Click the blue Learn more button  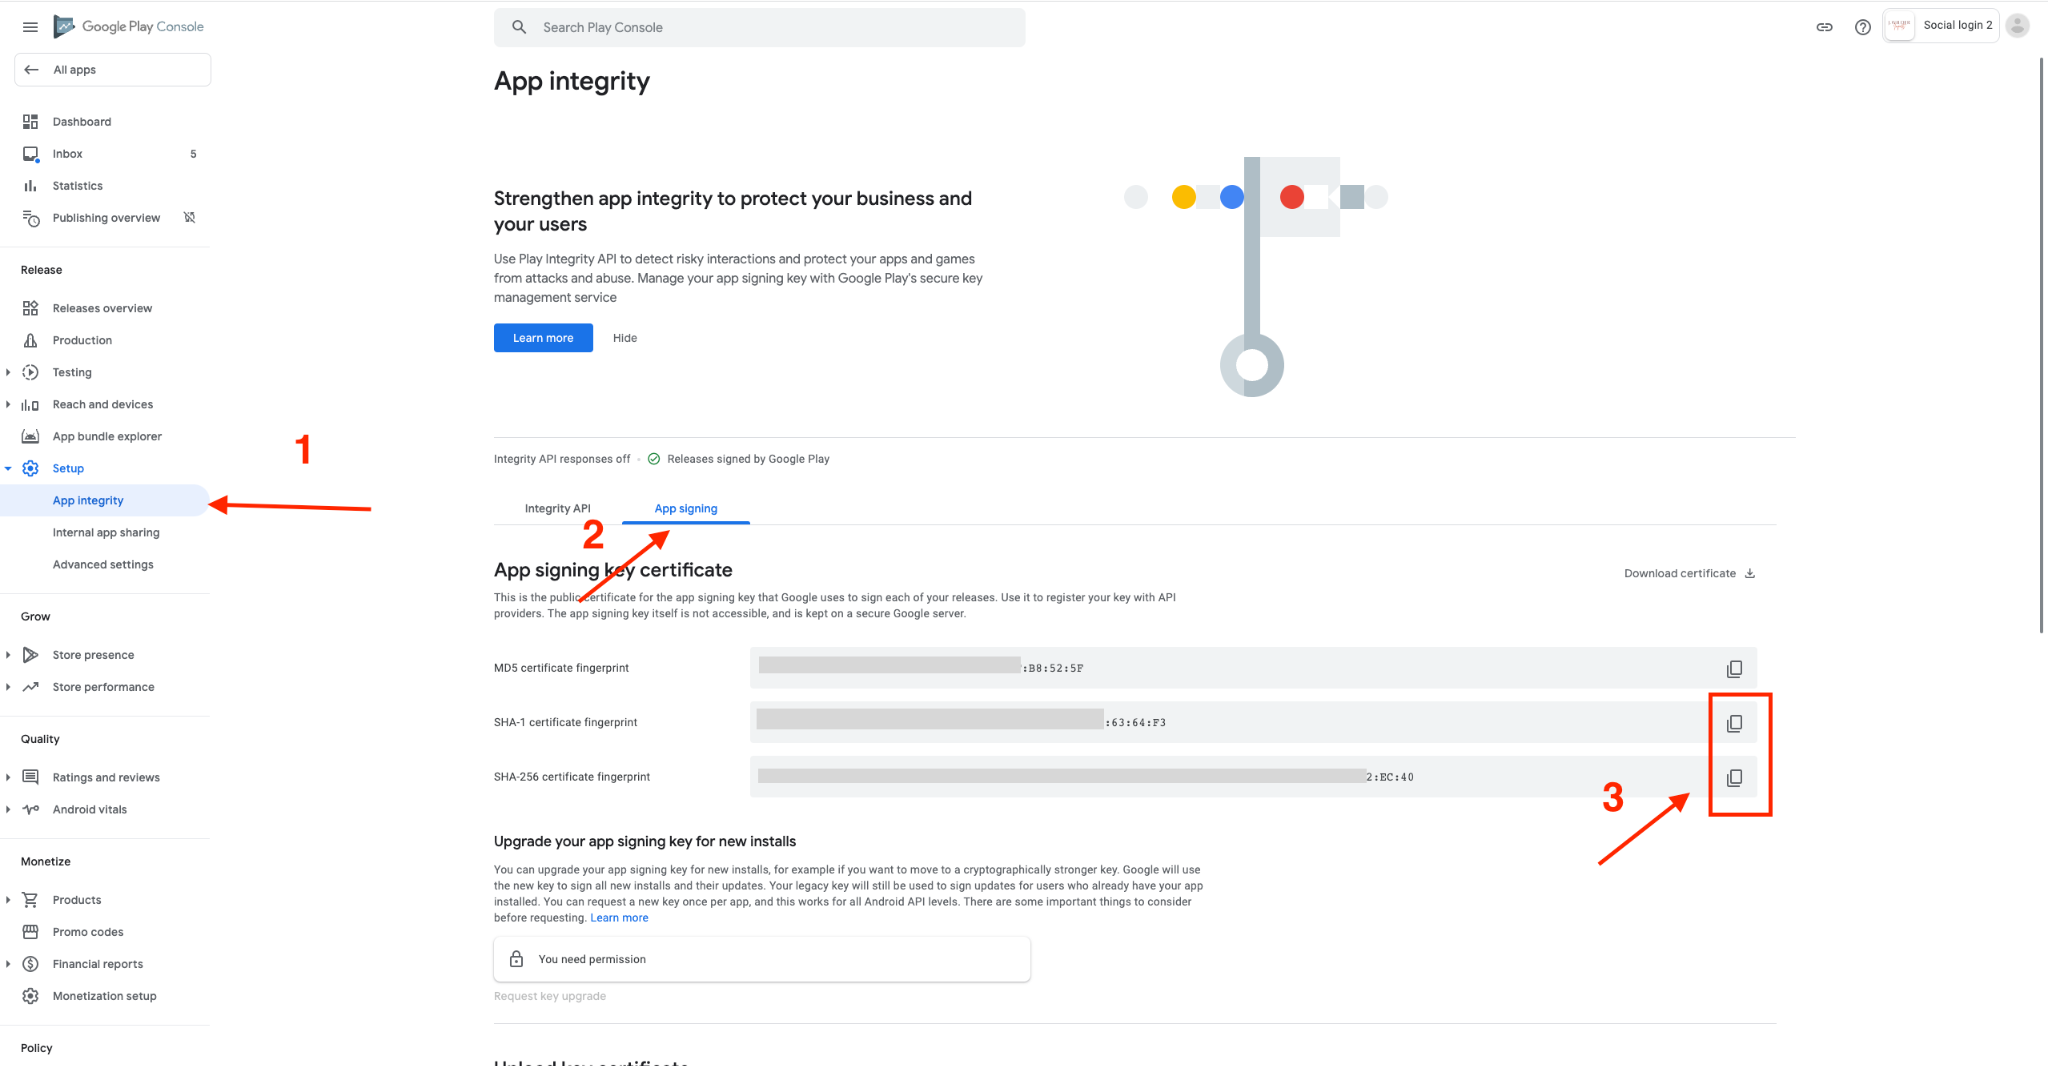(x=543, y=338)
